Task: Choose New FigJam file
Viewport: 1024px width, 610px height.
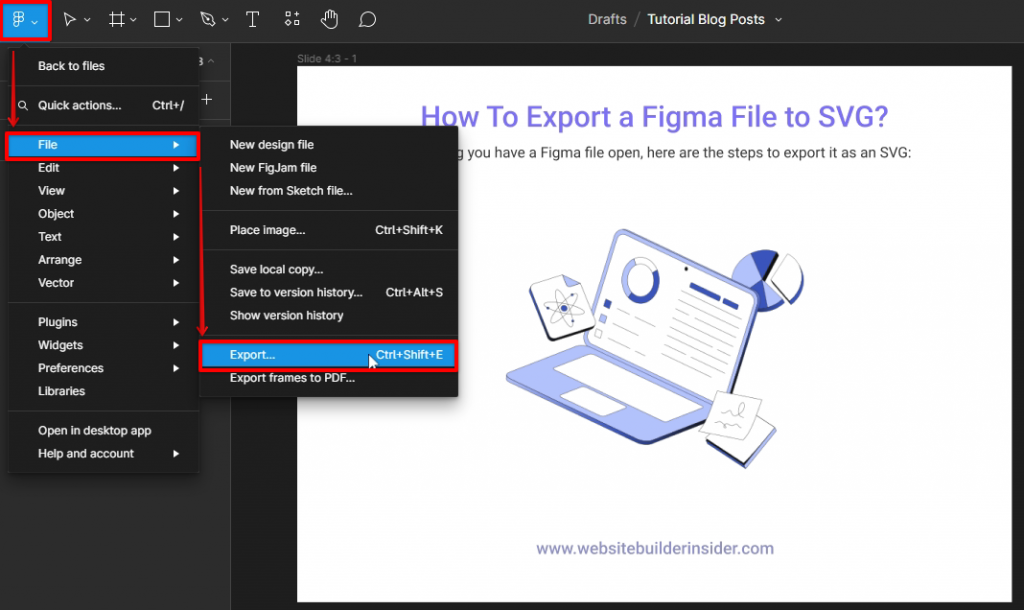Action: 329,168
